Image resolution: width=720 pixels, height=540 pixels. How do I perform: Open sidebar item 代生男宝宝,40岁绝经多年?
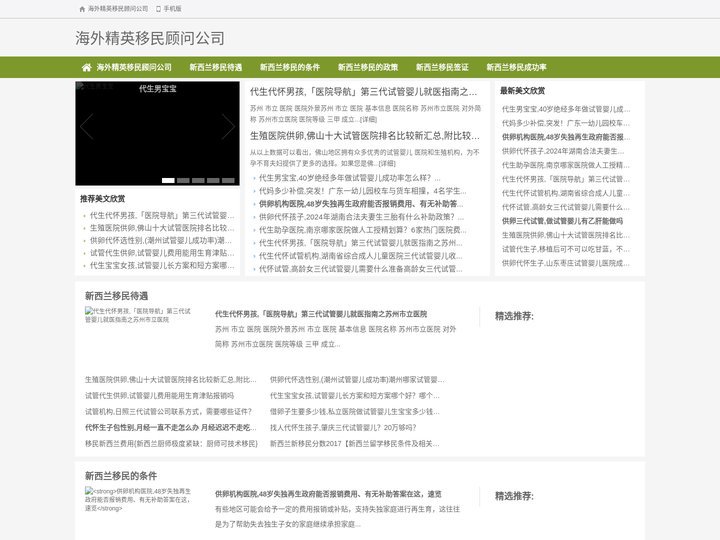[566, 109]
